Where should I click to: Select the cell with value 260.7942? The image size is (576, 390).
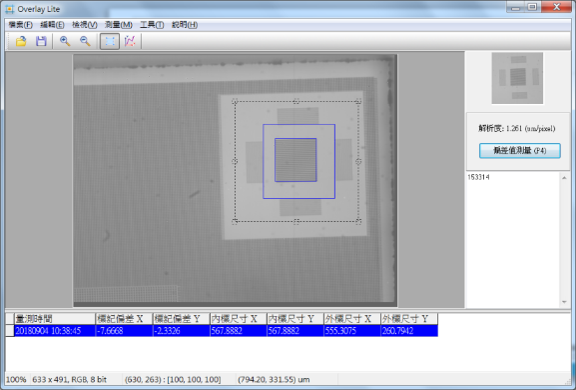[x=409, y=331]
